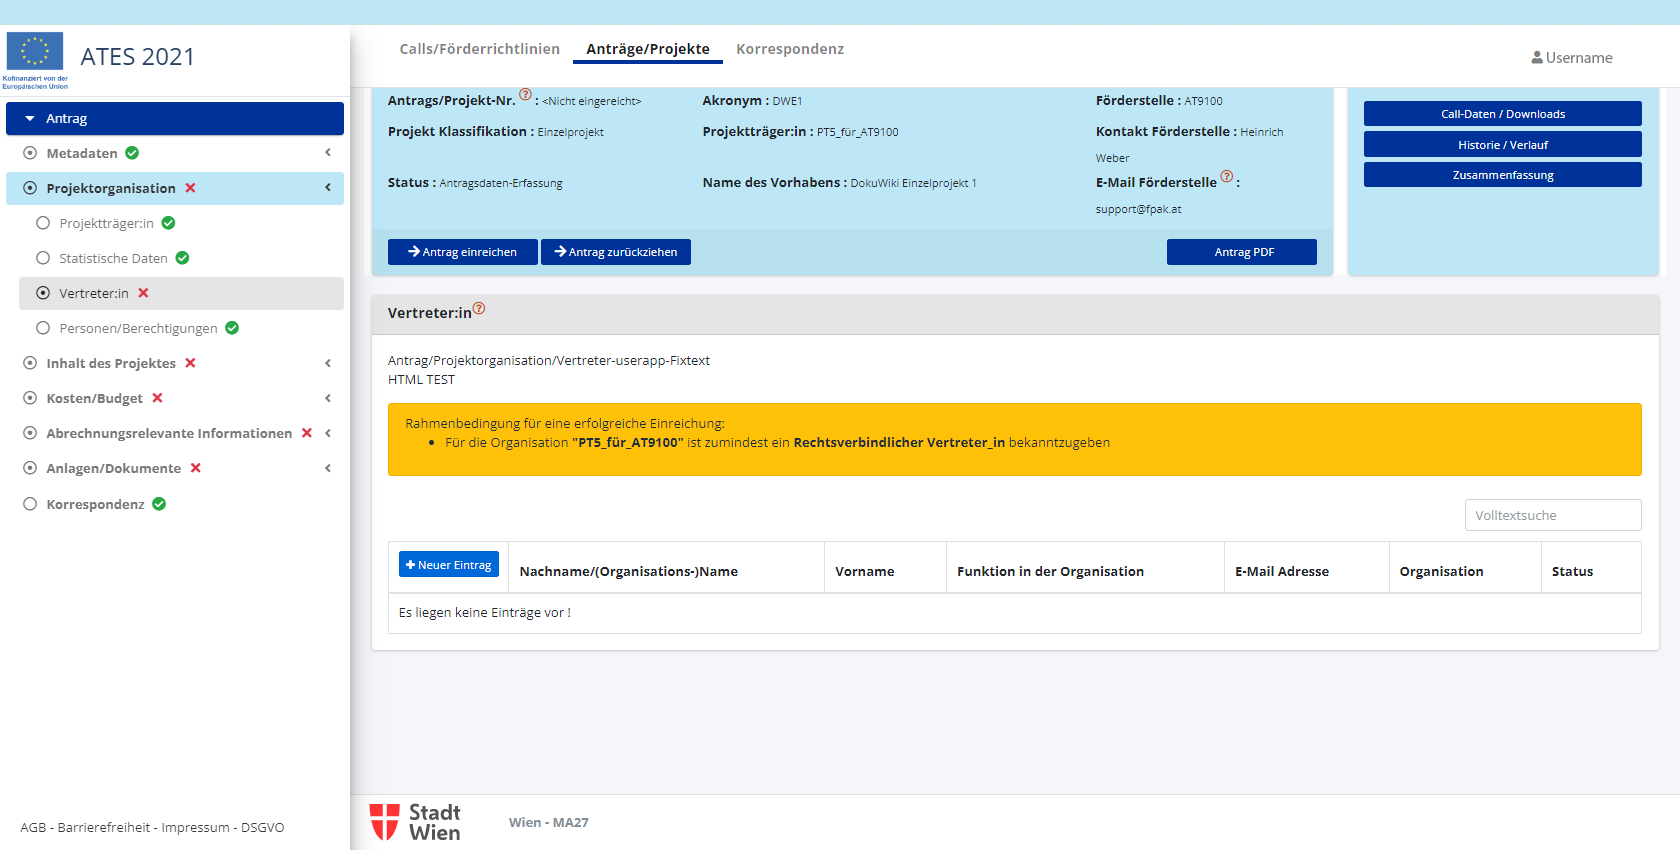
Task: Collapse the Projektorganisation chevron
Action: pyautogui.click(x=328, y=187)
